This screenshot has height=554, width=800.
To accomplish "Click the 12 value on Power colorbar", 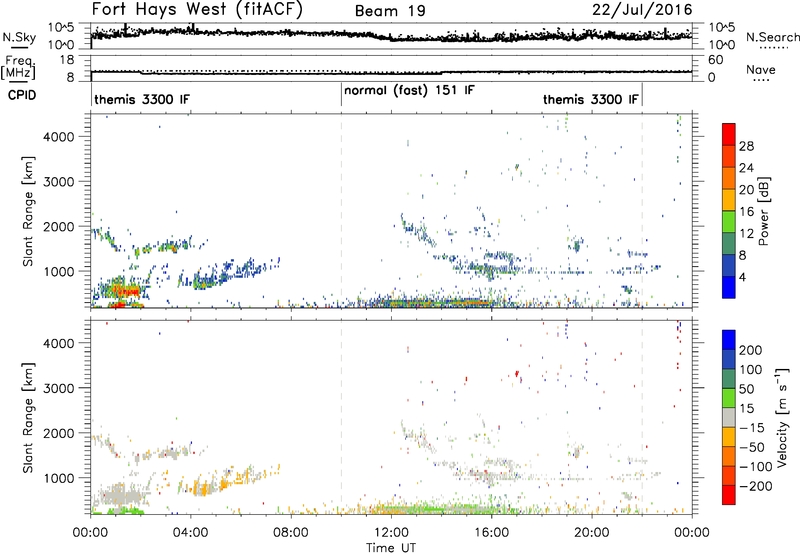I will click(746, 234).
